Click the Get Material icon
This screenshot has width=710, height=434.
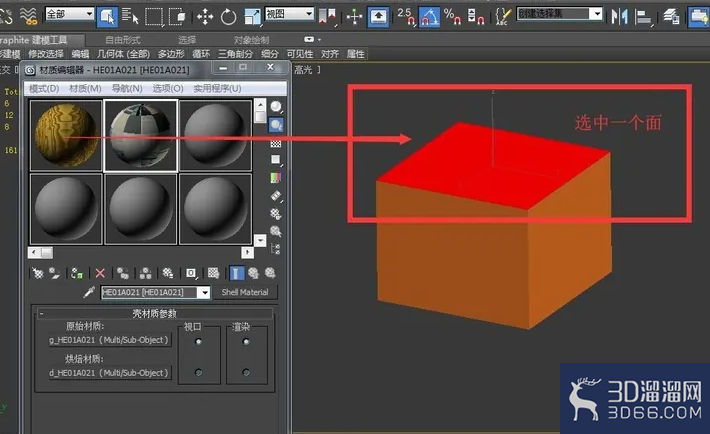click(x=38, y=273)
